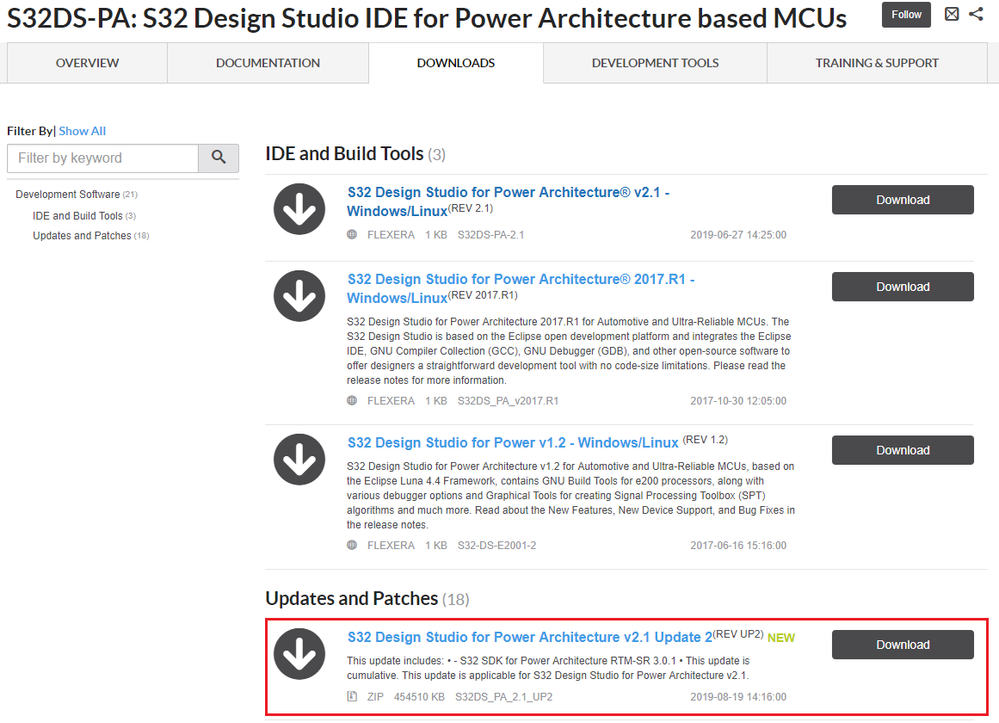The image size is (999, 723).
Task: Filter by Development Software category
Action: (76, 194)
